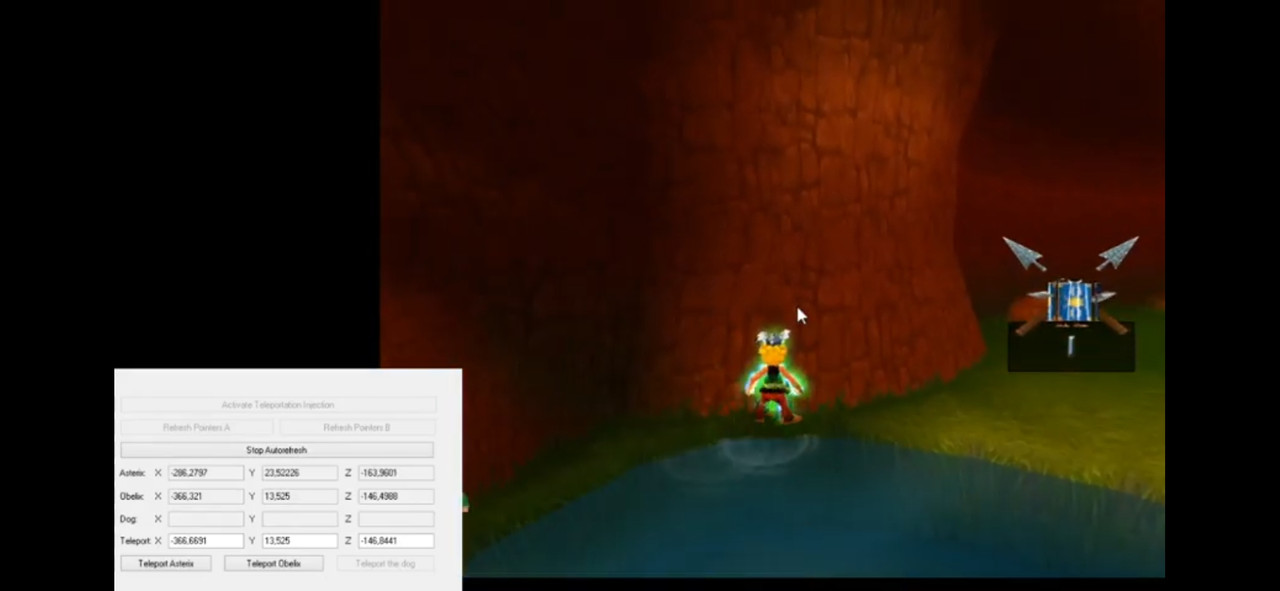
Task: Click the Refresh Pointers A button
Action: (x=196, y=427)
